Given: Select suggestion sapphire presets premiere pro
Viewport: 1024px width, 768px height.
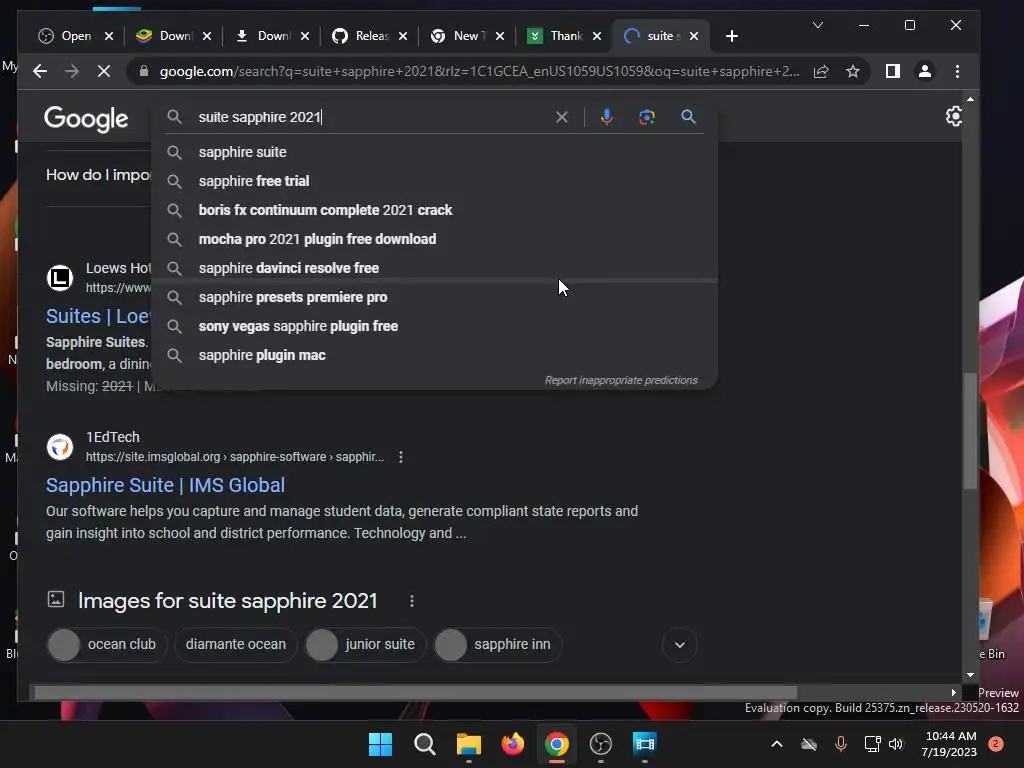Looking at the screenshot, I should tap(434, 297).
